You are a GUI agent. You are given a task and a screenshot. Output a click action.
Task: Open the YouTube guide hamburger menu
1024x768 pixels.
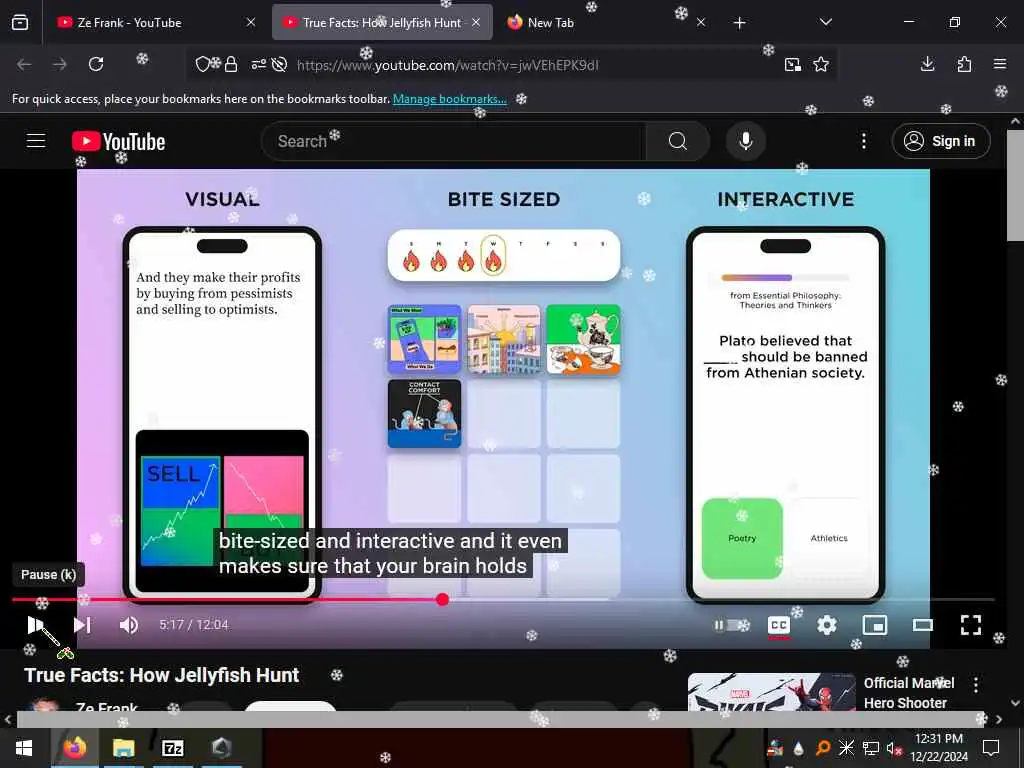click(36, 140)
